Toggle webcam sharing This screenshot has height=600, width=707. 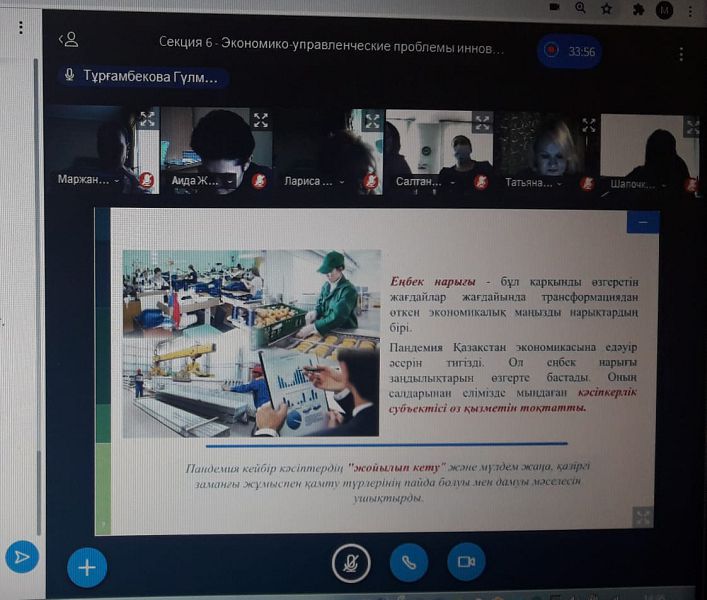[x=465, y=562]
